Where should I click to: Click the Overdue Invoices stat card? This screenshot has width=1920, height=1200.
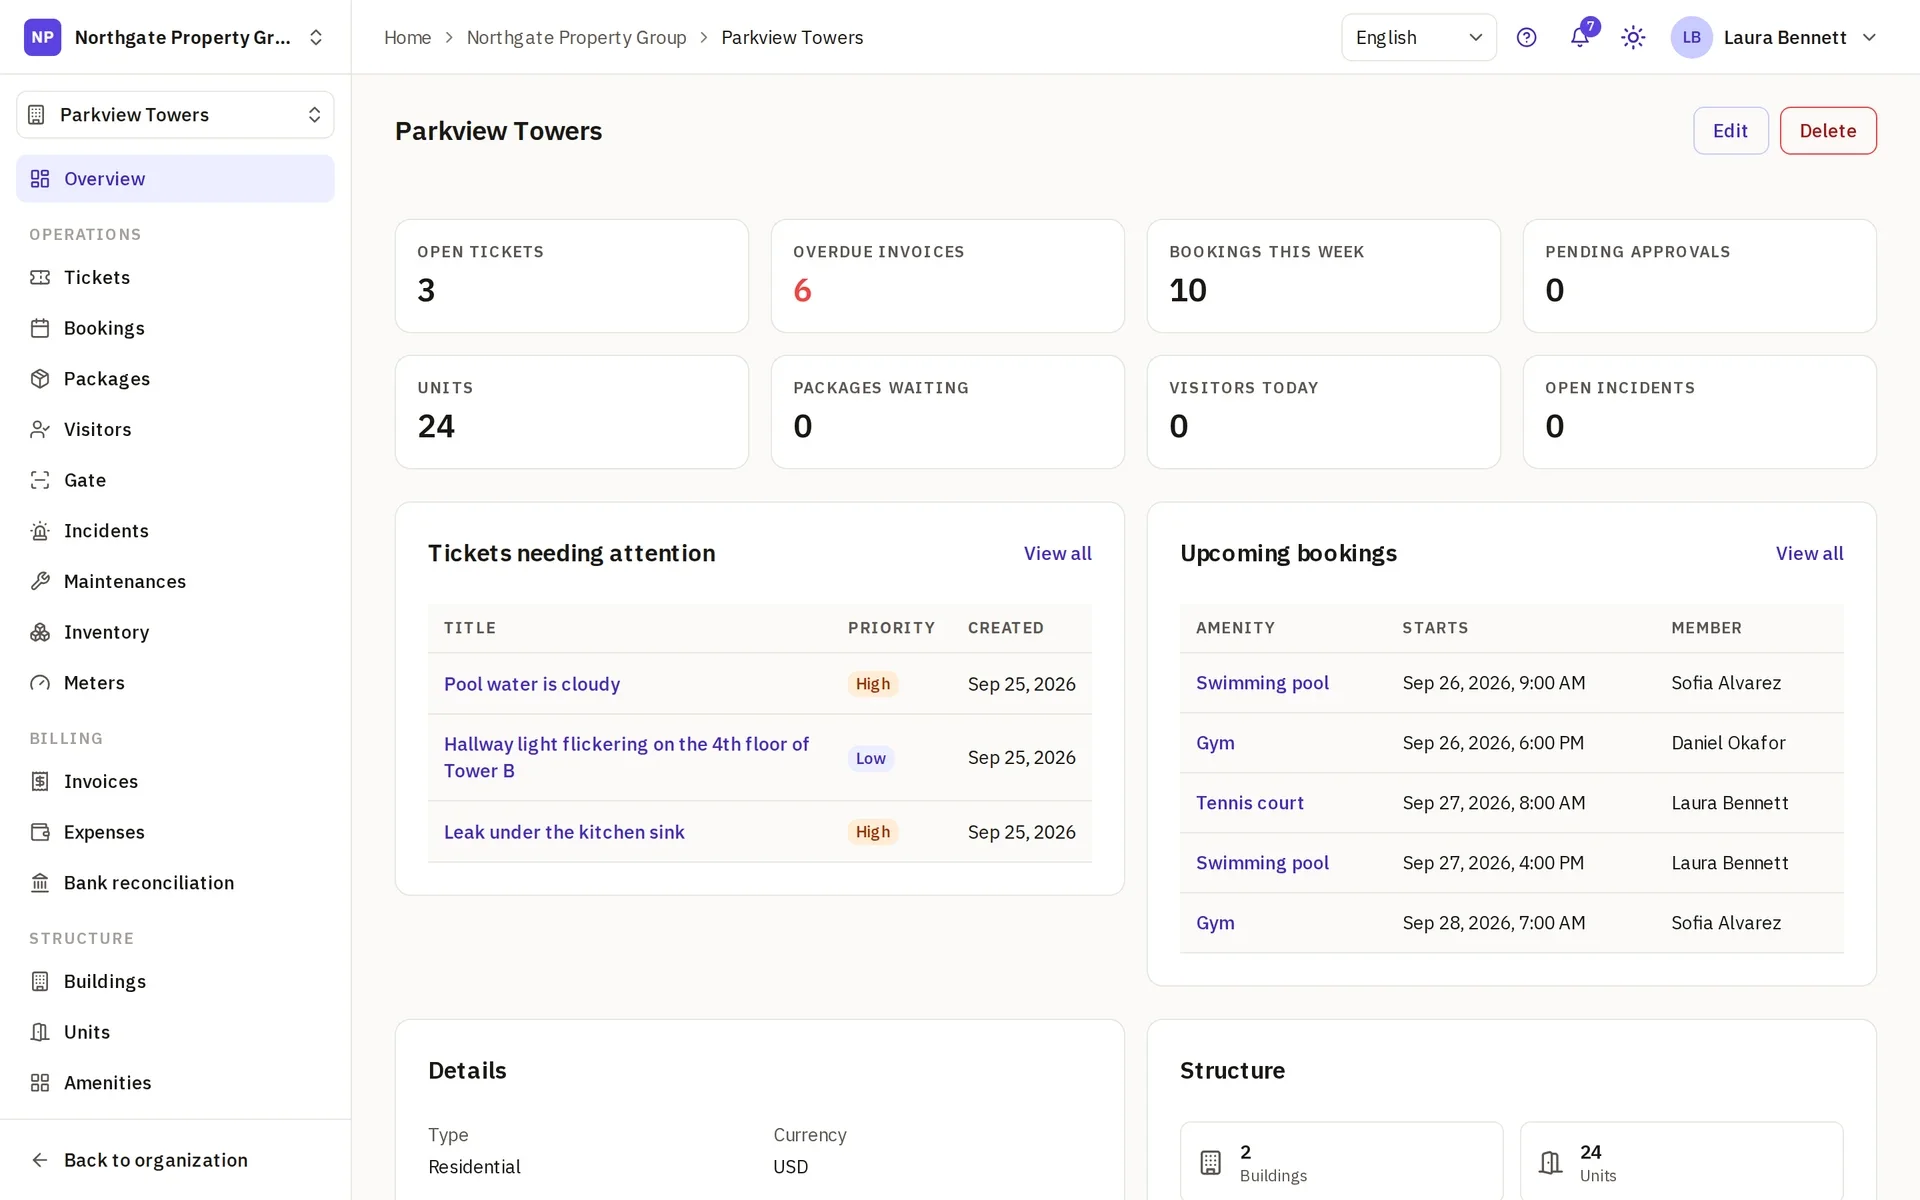point(948,276)
